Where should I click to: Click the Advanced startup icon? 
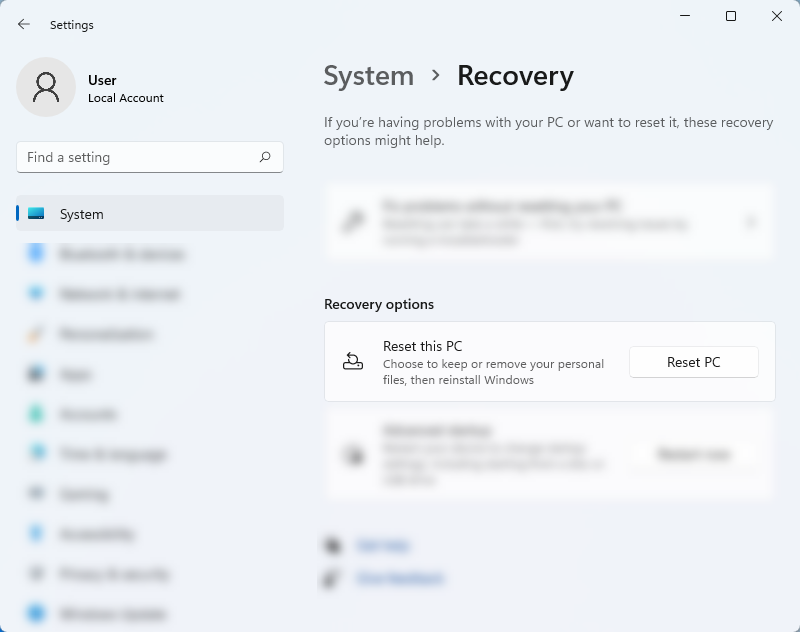tap(352, 454)
